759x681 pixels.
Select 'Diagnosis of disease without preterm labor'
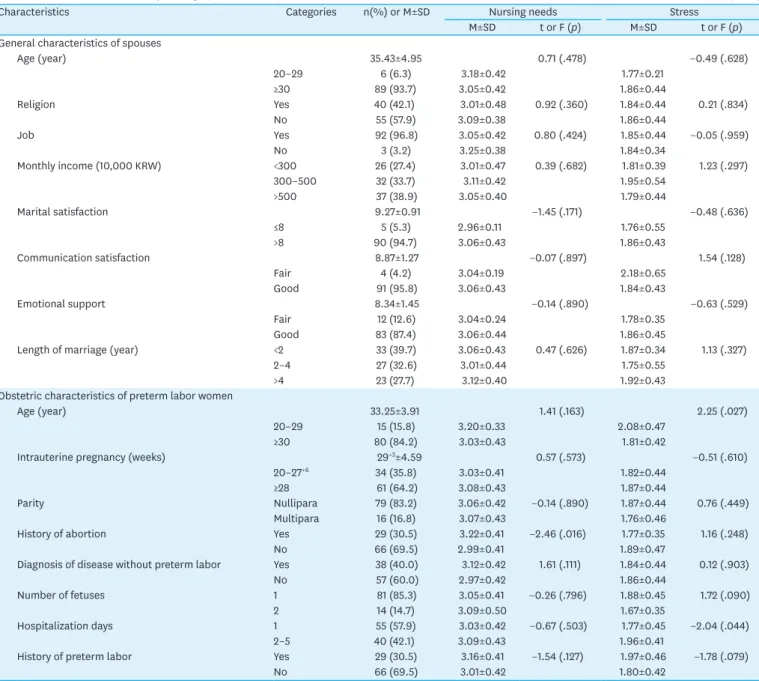(x=119, y=565)
